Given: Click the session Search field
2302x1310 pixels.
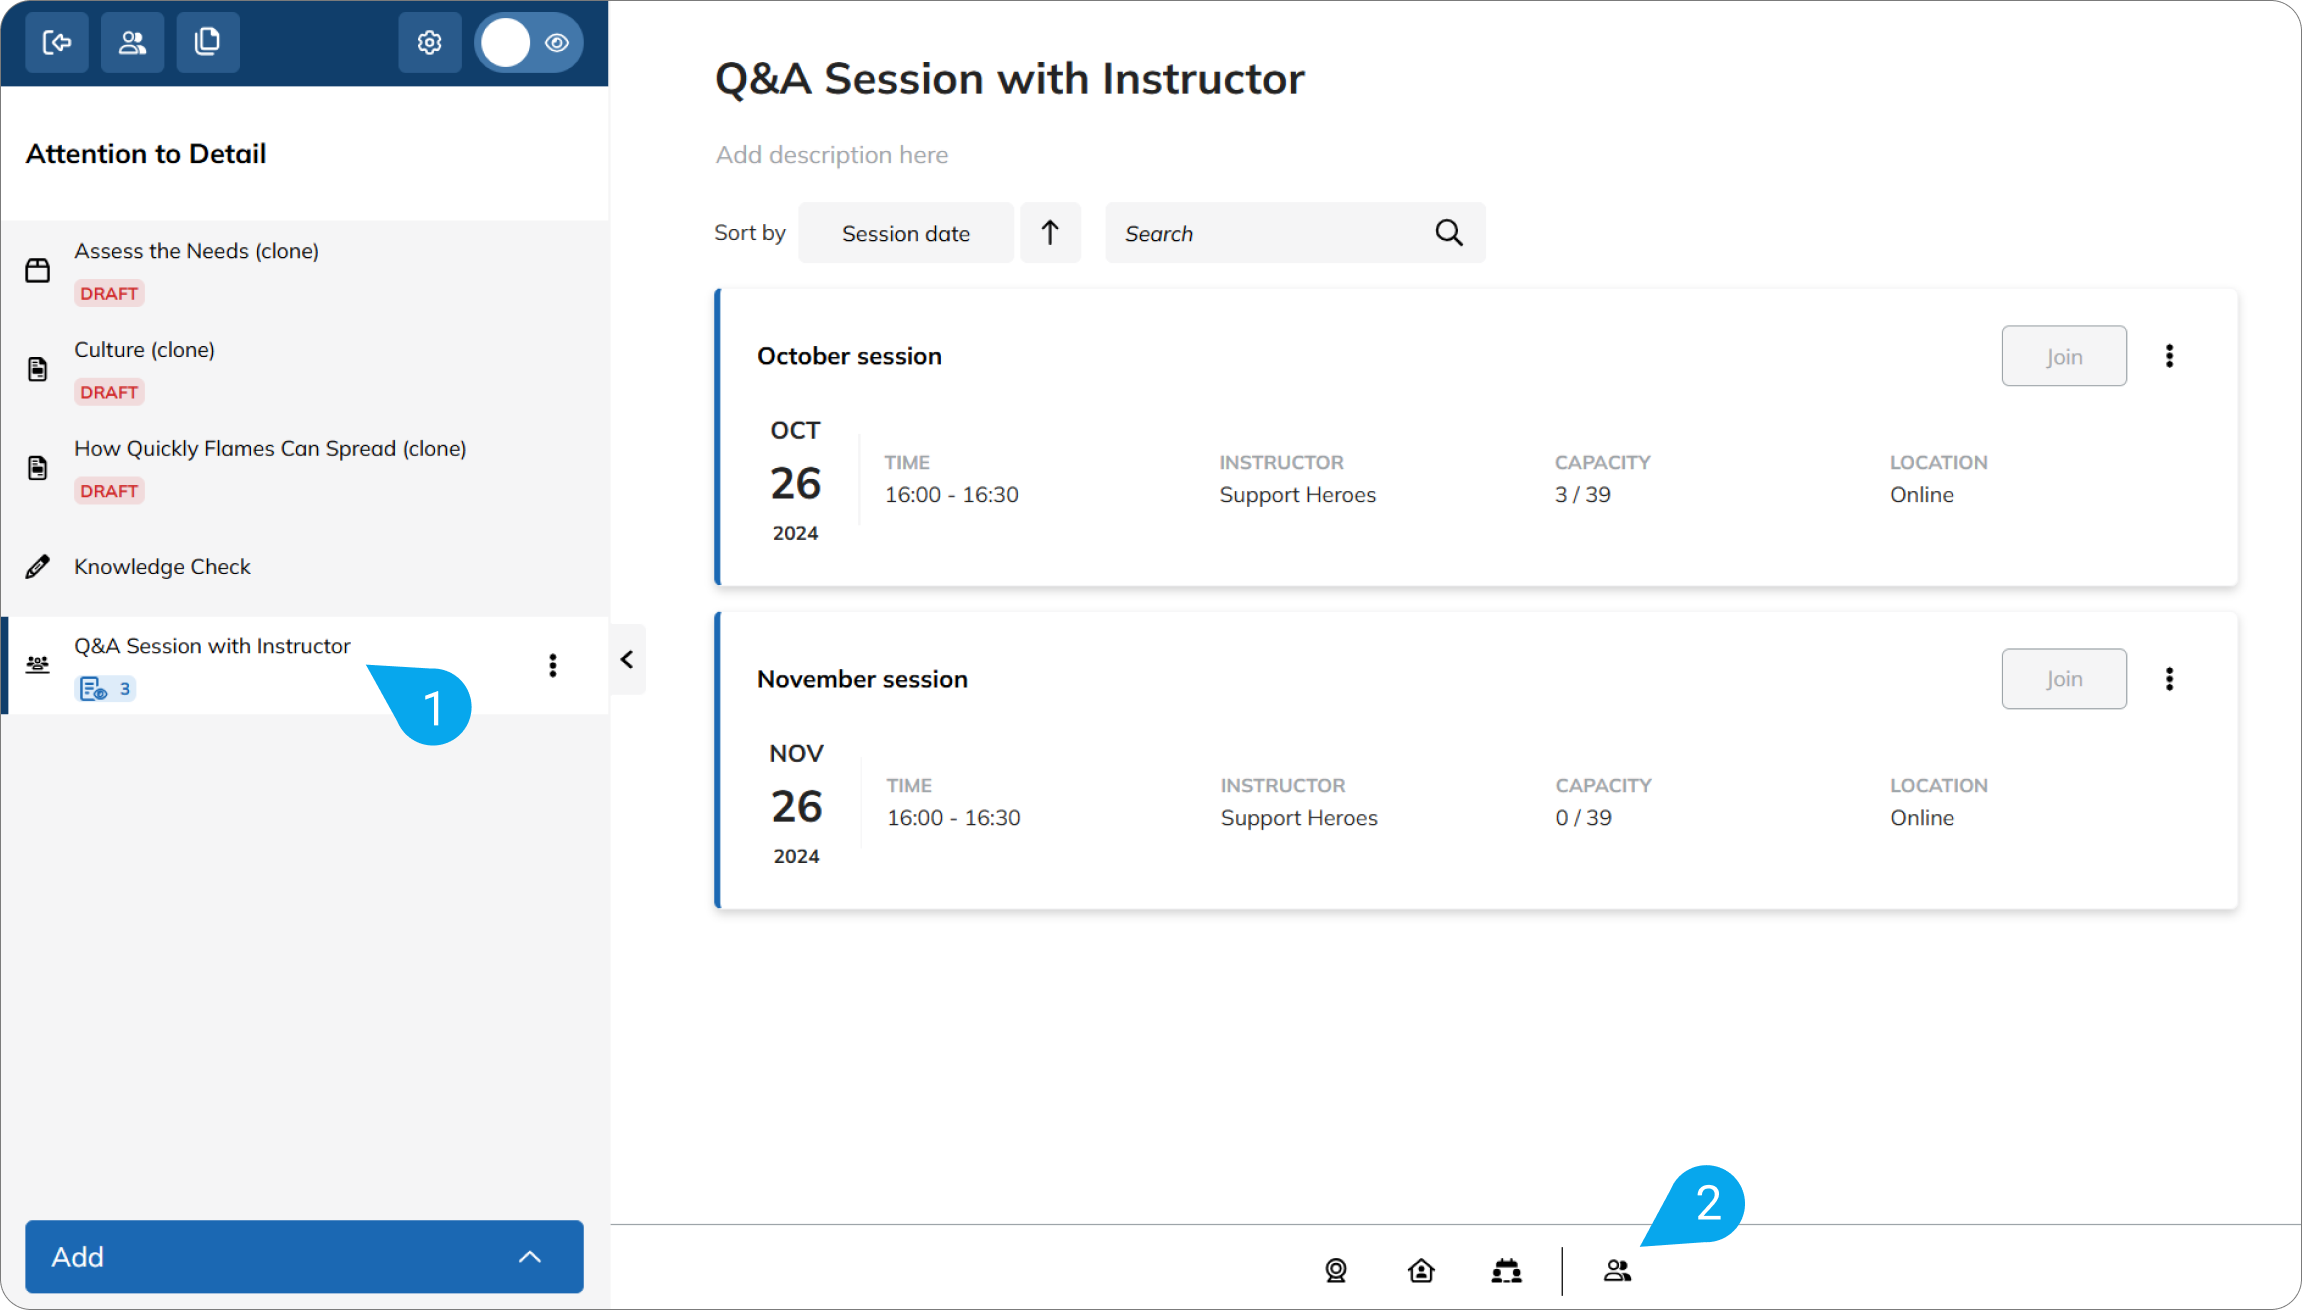Looking at the screenshot, I should (x=1295, y=233).
